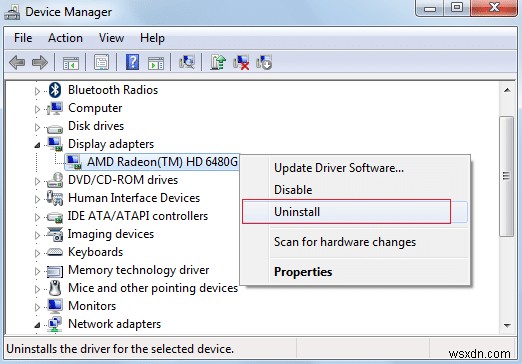Viewport: 522px width, 364px height.
Task: Expand the Monitors node
Action: (37, 307)
